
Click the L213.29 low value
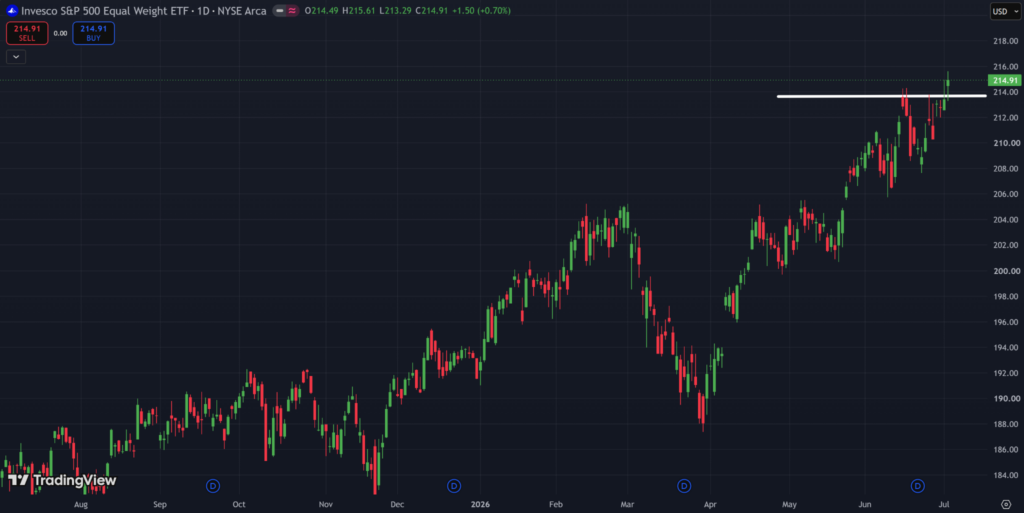[x=395, y=10]
